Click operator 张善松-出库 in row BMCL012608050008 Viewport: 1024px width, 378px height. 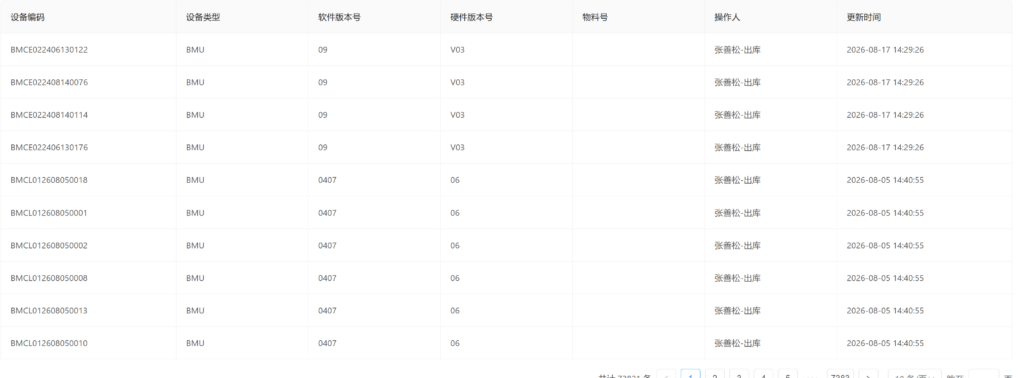point(737,278)
